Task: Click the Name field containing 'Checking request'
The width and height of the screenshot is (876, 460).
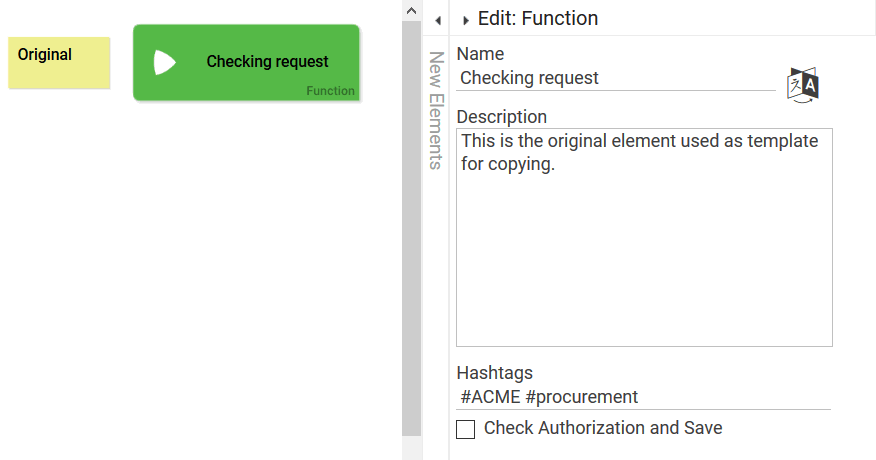Action: pos(615,78)
